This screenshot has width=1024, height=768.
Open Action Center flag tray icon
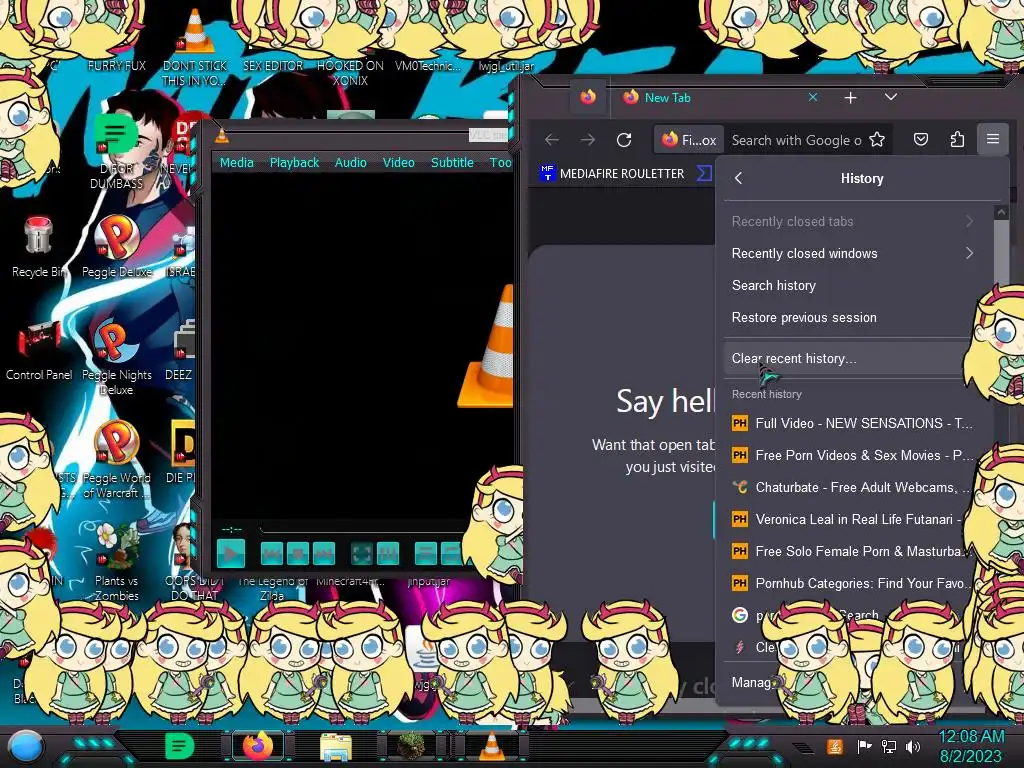pos(864,746)
